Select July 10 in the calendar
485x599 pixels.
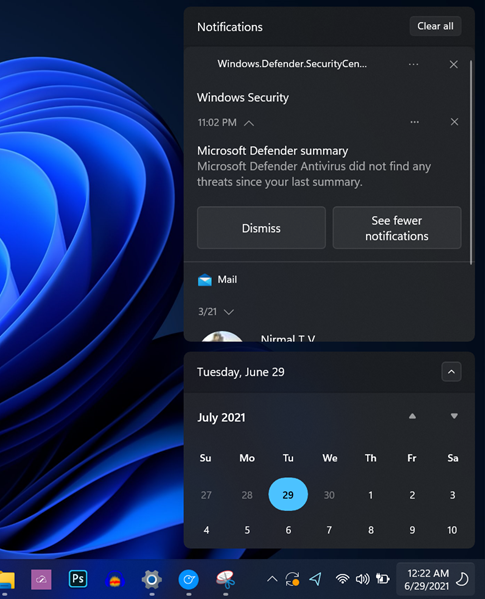coord(452,530)
